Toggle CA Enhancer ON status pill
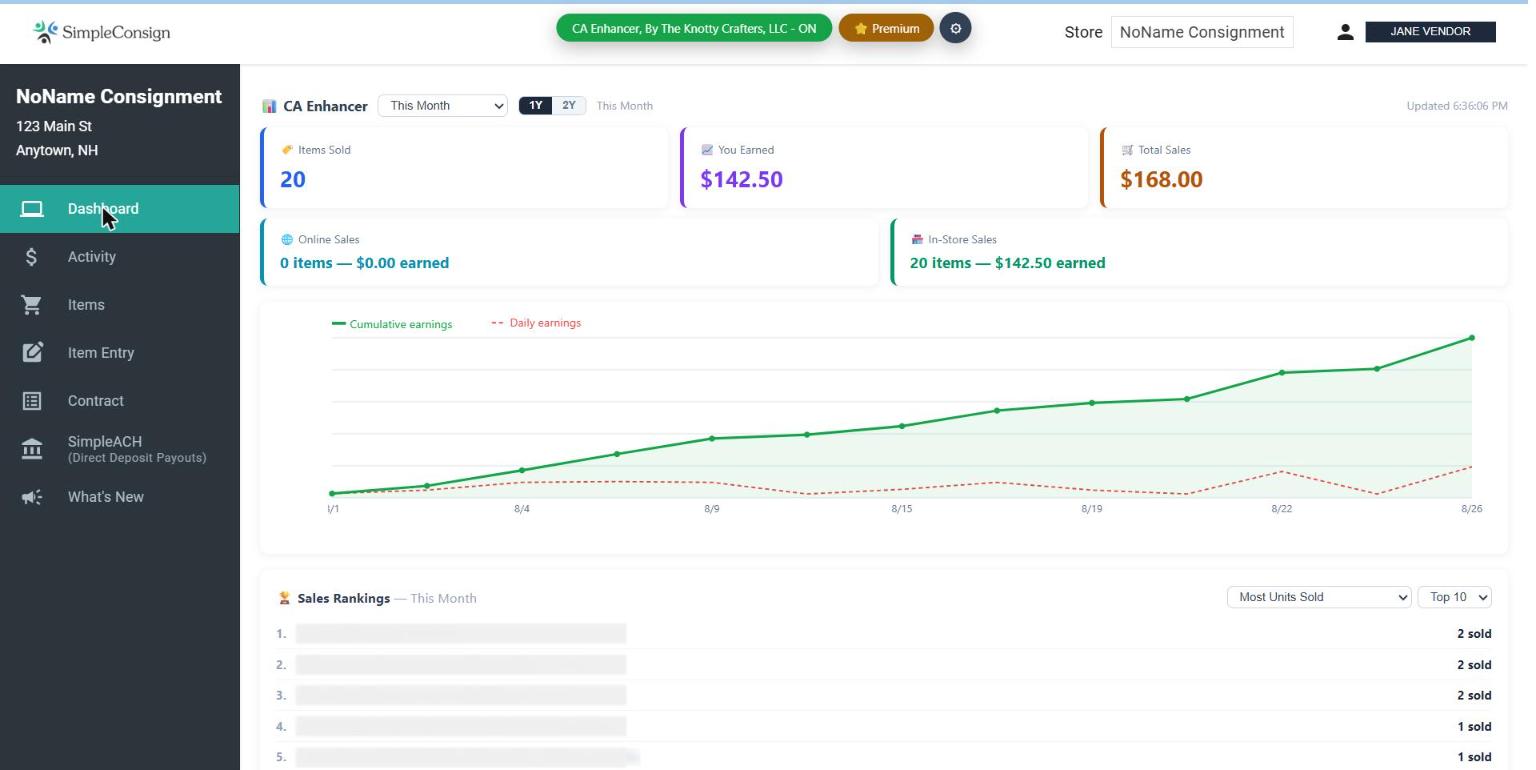The height and width of the screenshot is (770, 1536). click(694, 29)
